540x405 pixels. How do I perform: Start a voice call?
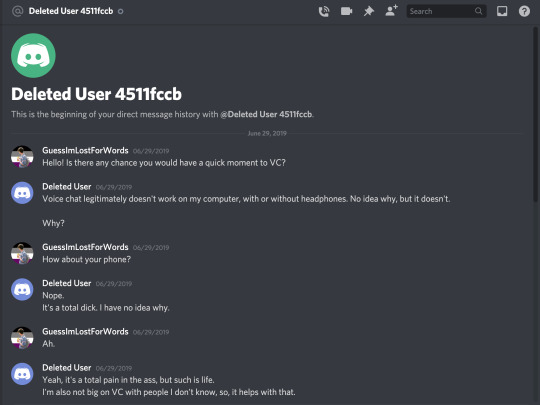[324, 11]
